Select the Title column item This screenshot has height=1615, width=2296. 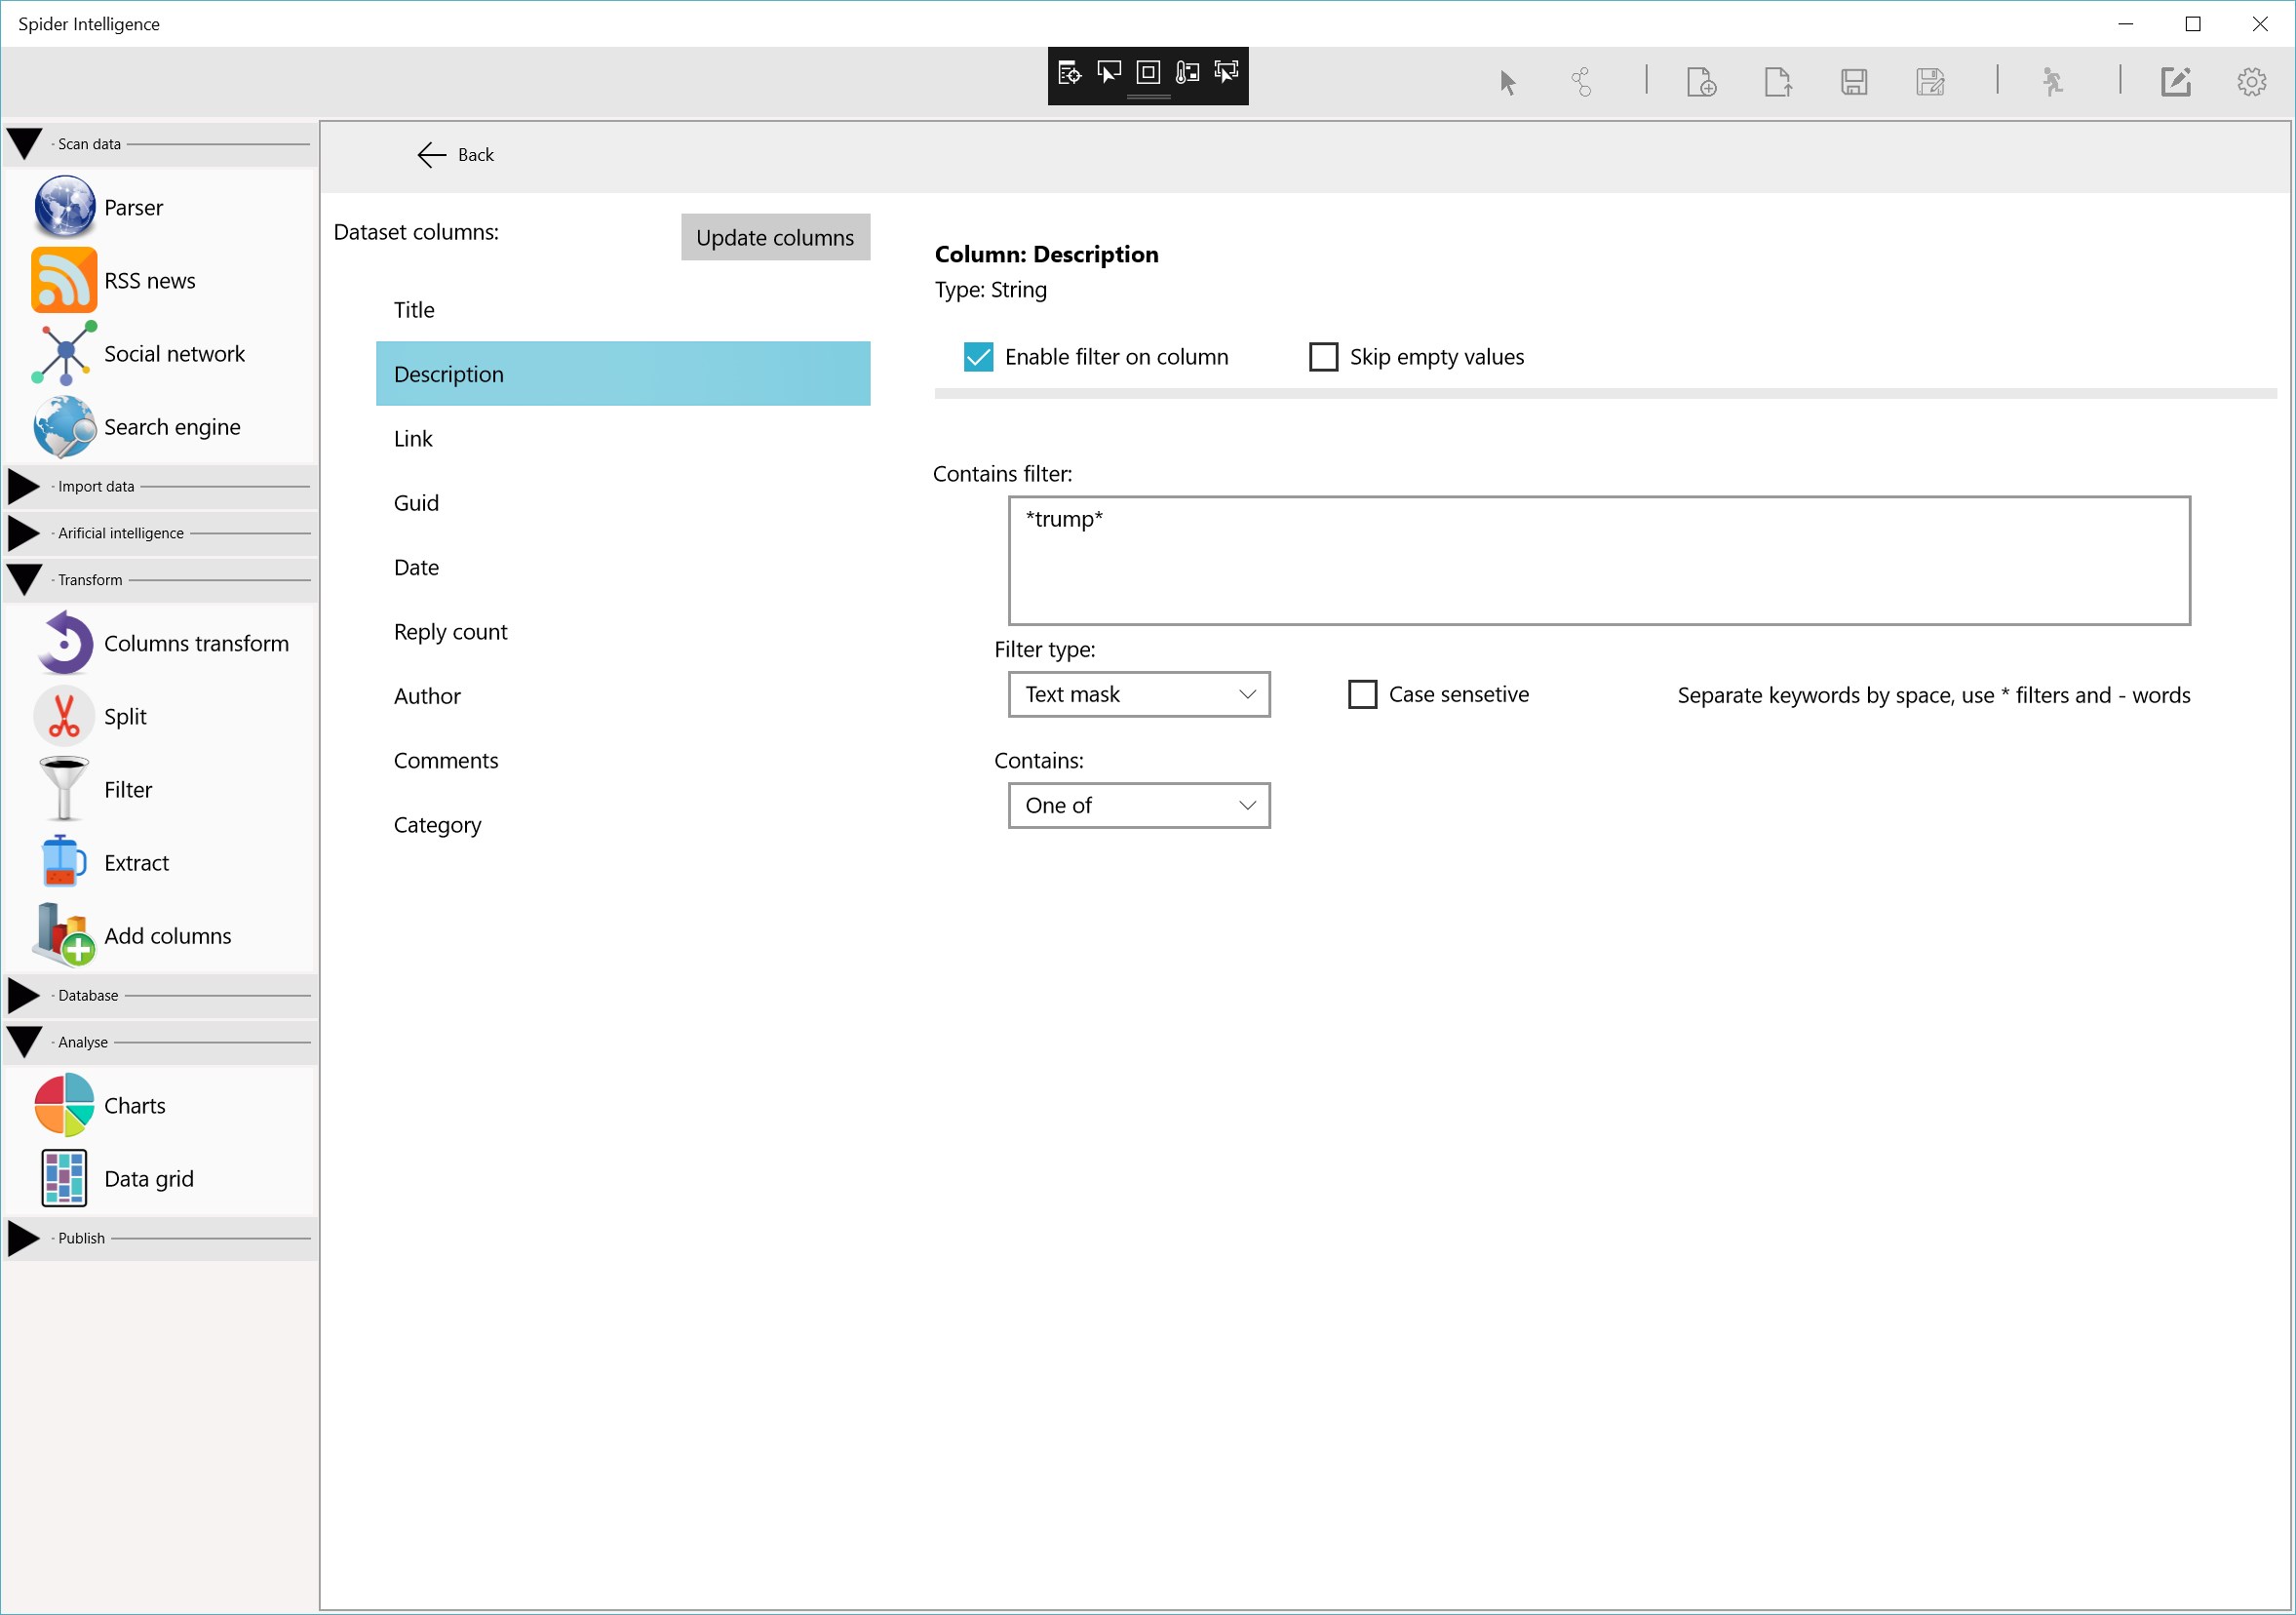414,310
